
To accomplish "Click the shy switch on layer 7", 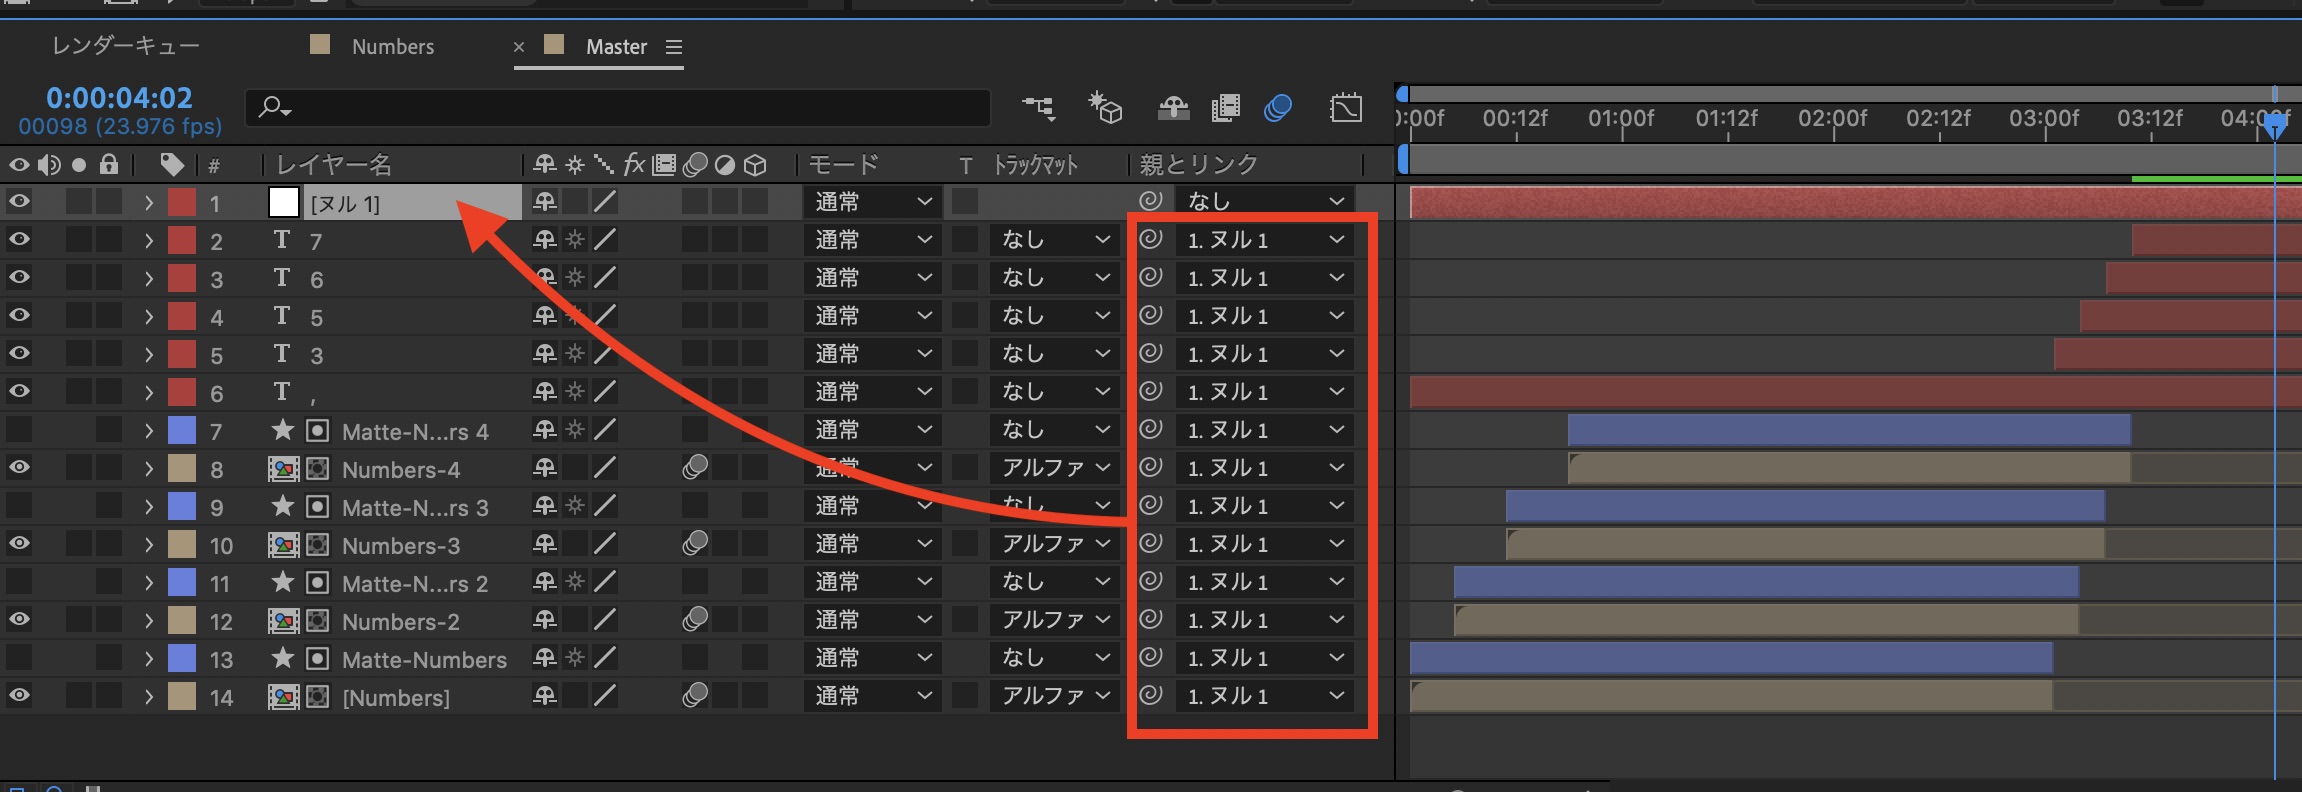I will tap(545, 430).
